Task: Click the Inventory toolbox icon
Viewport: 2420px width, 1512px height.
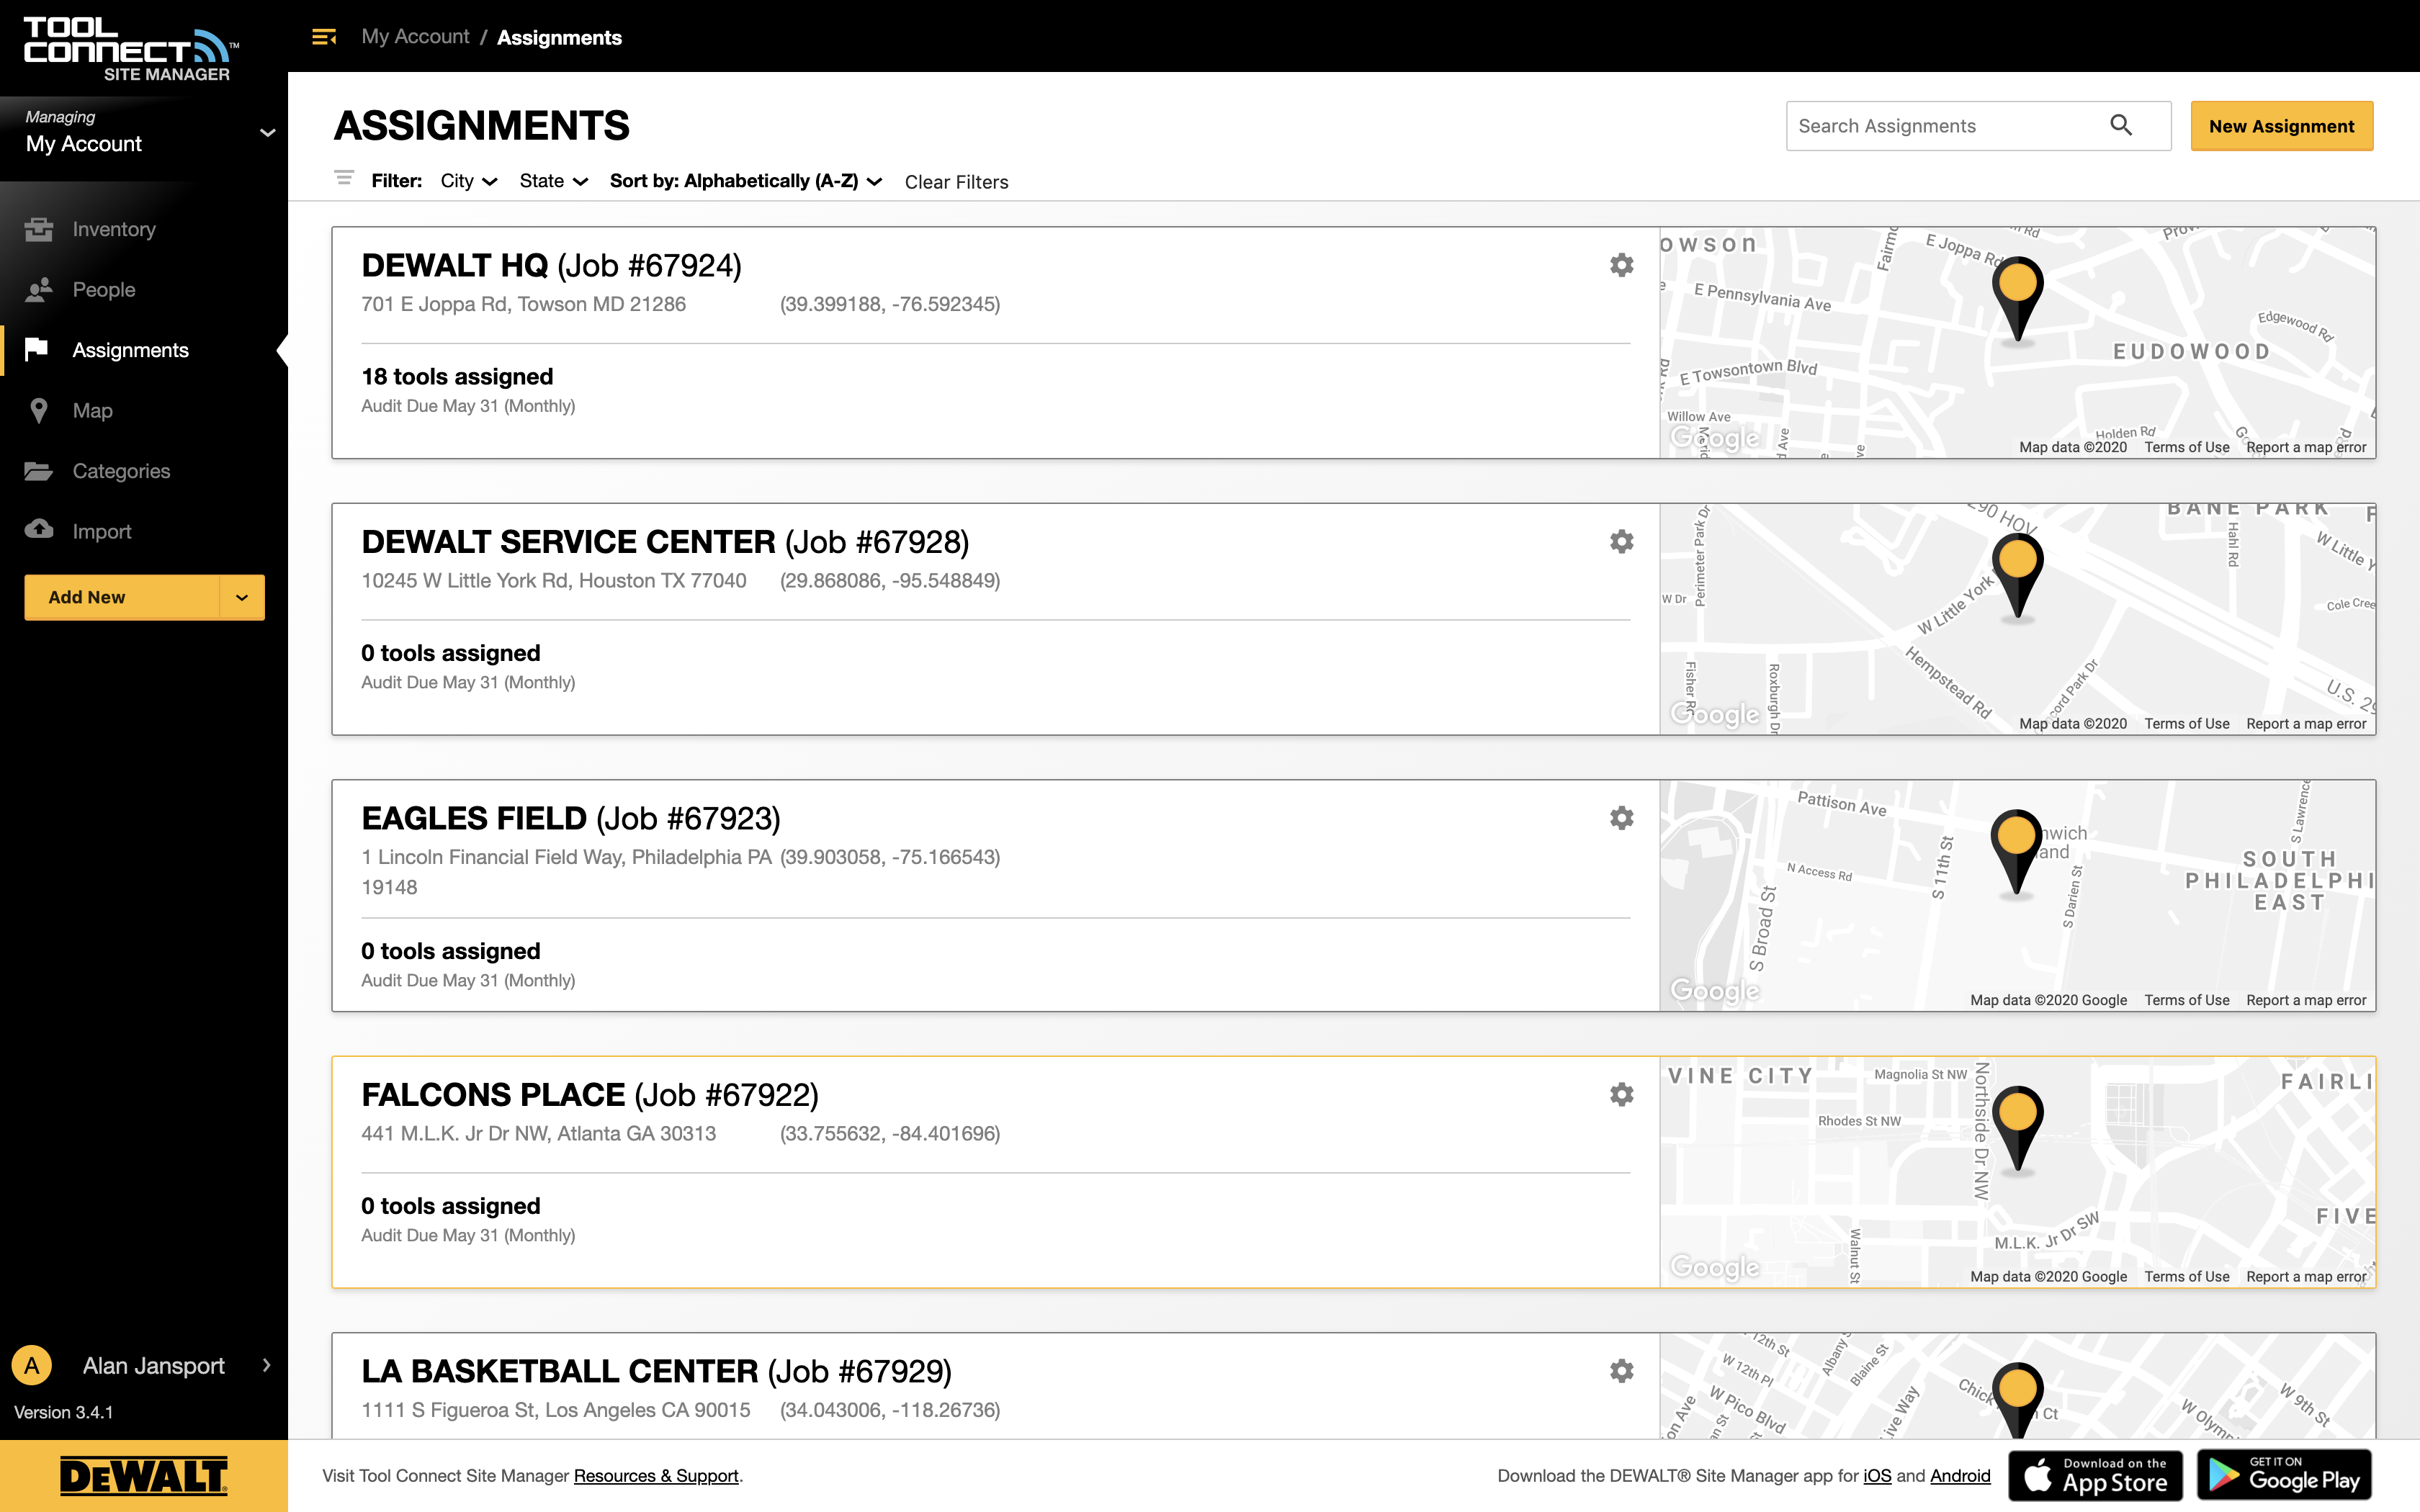Action: coord(39,229)
